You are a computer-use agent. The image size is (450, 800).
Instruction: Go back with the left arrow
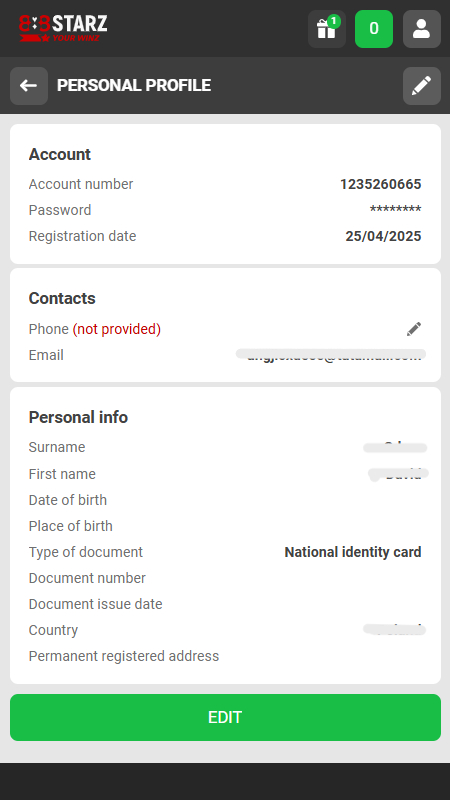[x=29, y=86]
